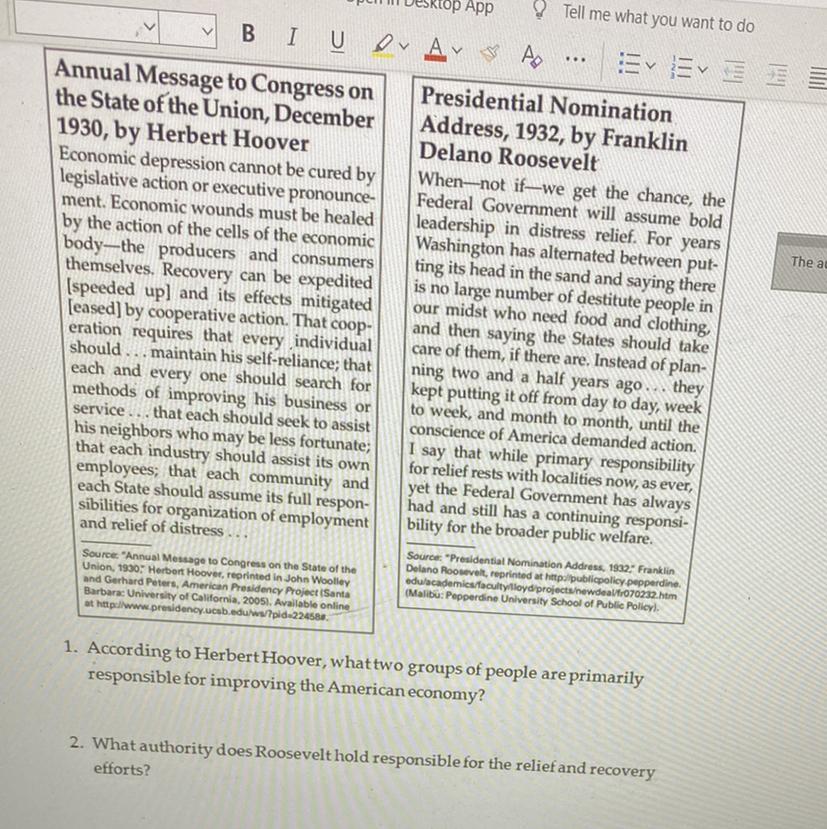Toggle underline formatting
The height and width of the screenshot is (829, 827).
337,41
